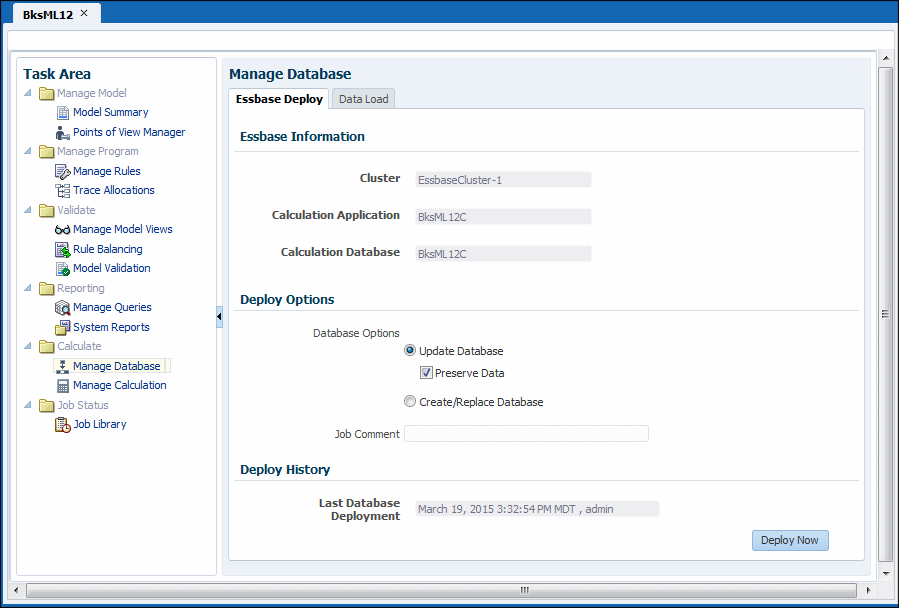Click the Cluster field EssbaseCluster-1
Screen dimensions: 899x608
(503, 180)
